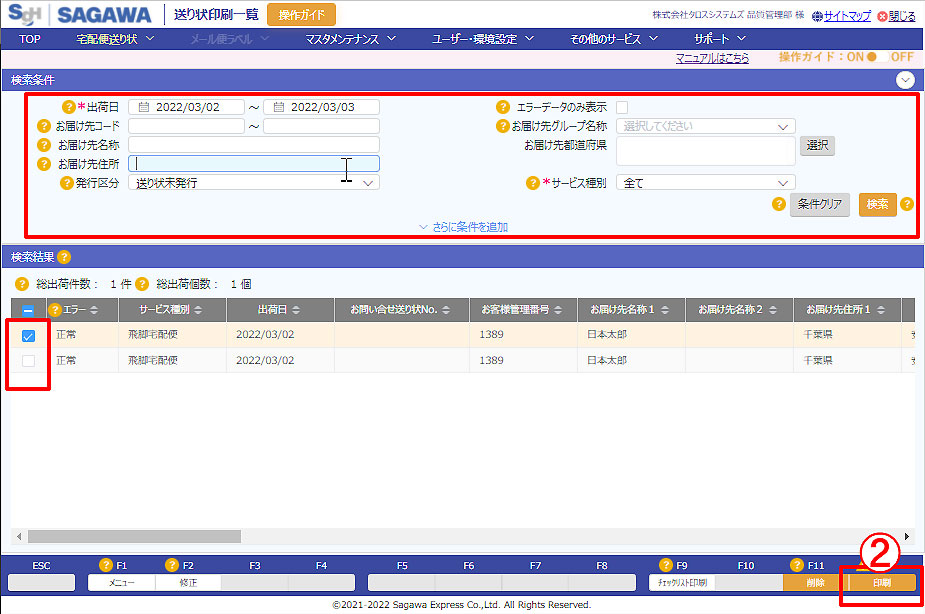Click the globe icon for サイトマップ
The height and width of the screenshot is (614, 925).
(x=816, y=16)
